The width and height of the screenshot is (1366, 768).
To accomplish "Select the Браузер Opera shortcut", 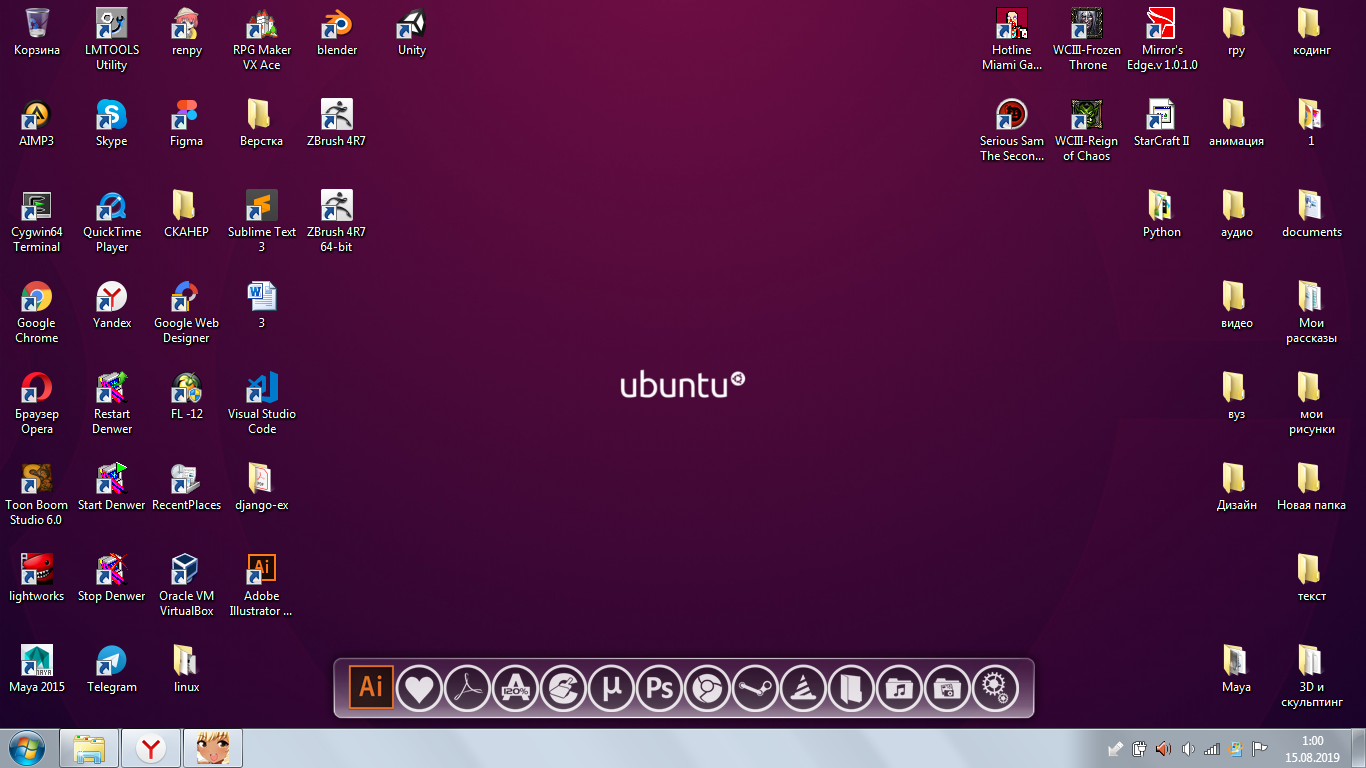I will pos(37,403).
